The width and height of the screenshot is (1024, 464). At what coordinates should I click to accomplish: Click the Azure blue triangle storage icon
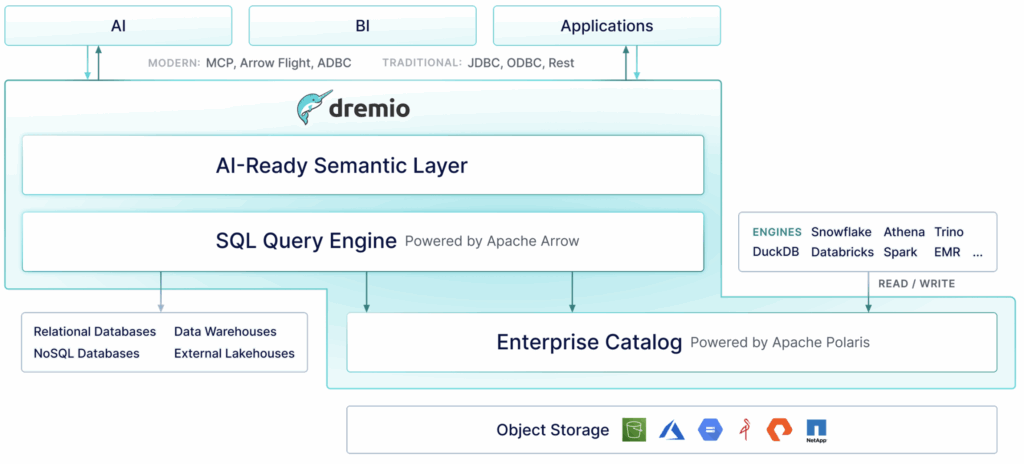pyautogui.click(x=671, y=429)
